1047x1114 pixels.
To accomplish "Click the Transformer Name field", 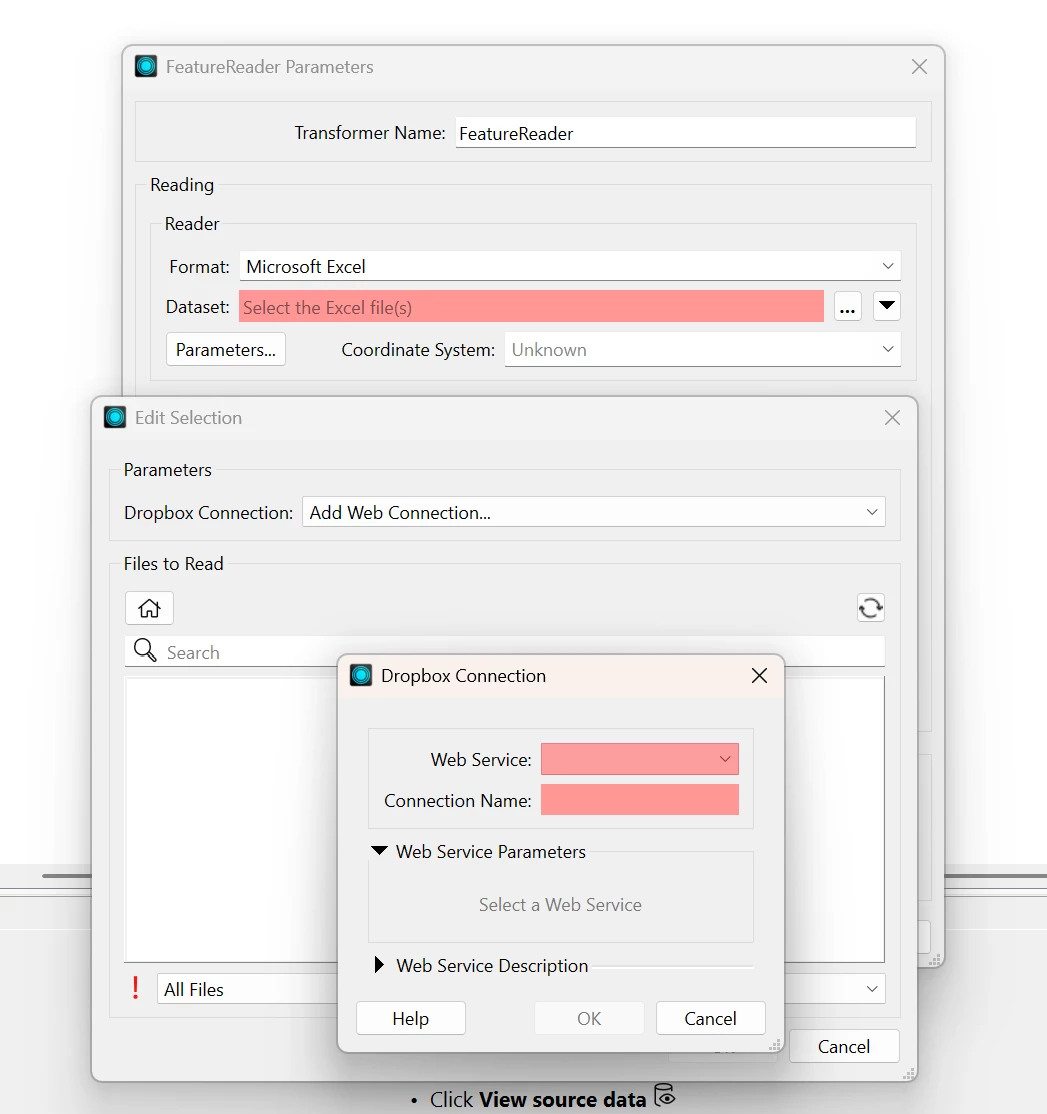I will pyautogui.click(x=685, y=133).
